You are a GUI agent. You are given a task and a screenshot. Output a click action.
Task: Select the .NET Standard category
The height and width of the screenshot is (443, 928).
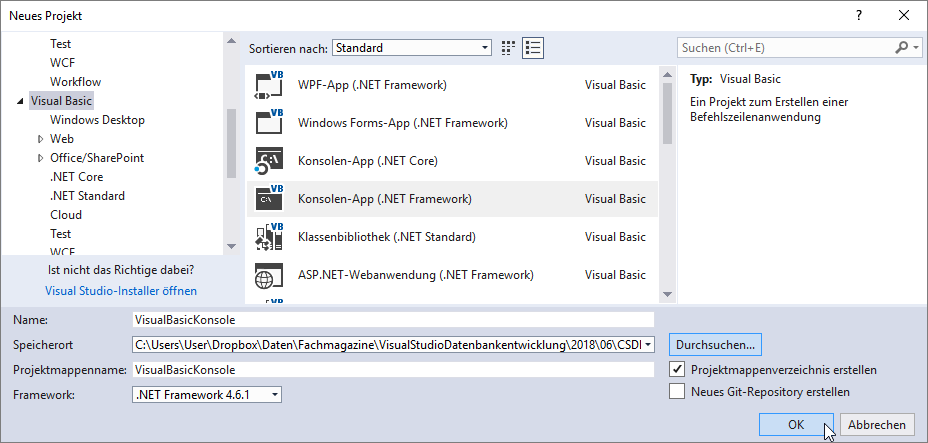pos(87,195)
